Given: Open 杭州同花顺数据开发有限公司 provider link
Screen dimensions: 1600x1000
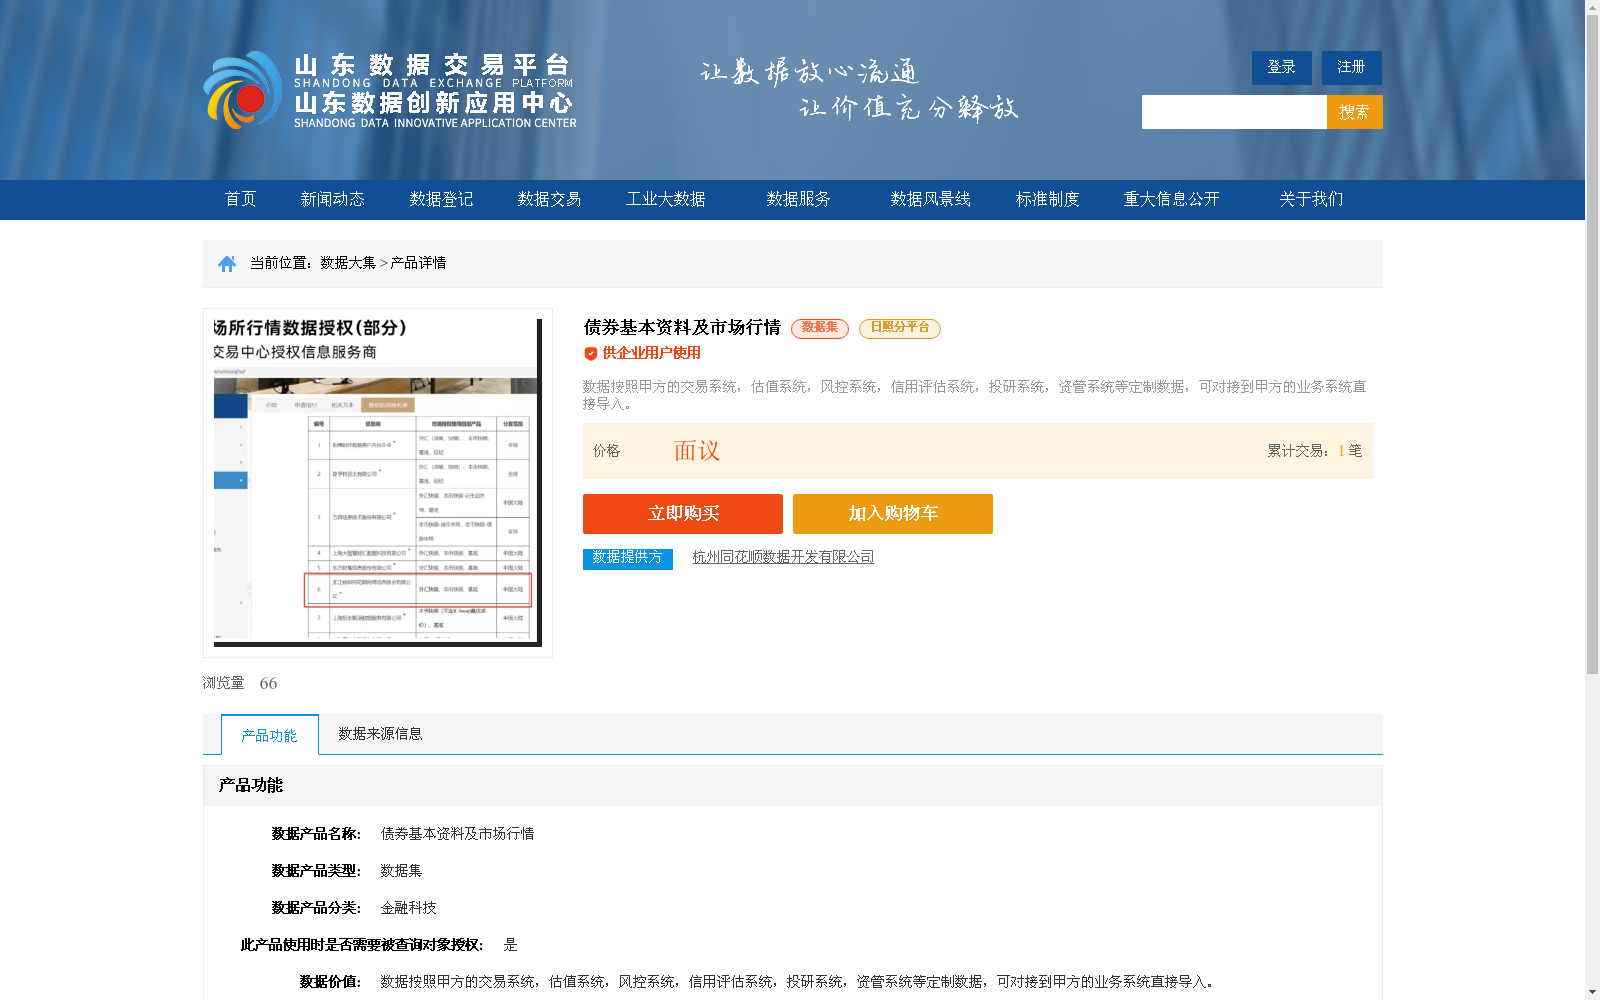Looking at the screenshot, I should [x=783, y=557].
